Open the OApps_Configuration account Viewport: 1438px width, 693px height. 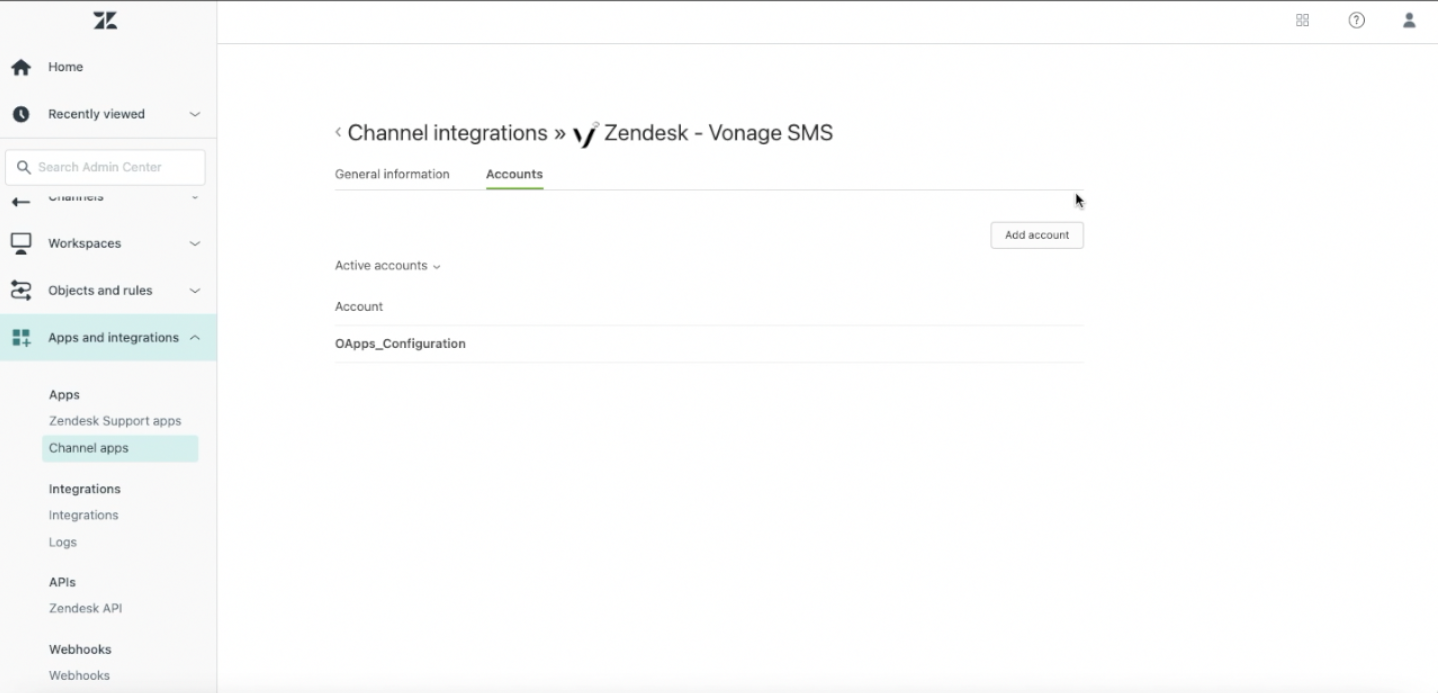(400, 344)
